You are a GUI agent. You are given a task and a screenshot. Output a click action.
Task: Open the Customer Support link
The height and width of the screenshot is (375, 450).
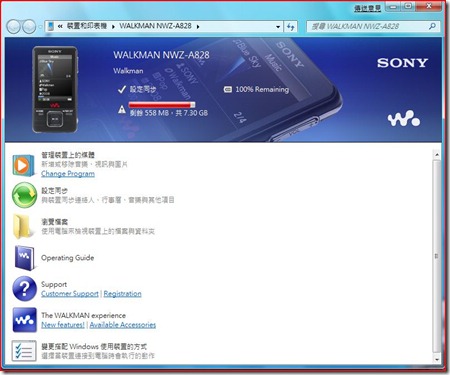click(70, 294)
